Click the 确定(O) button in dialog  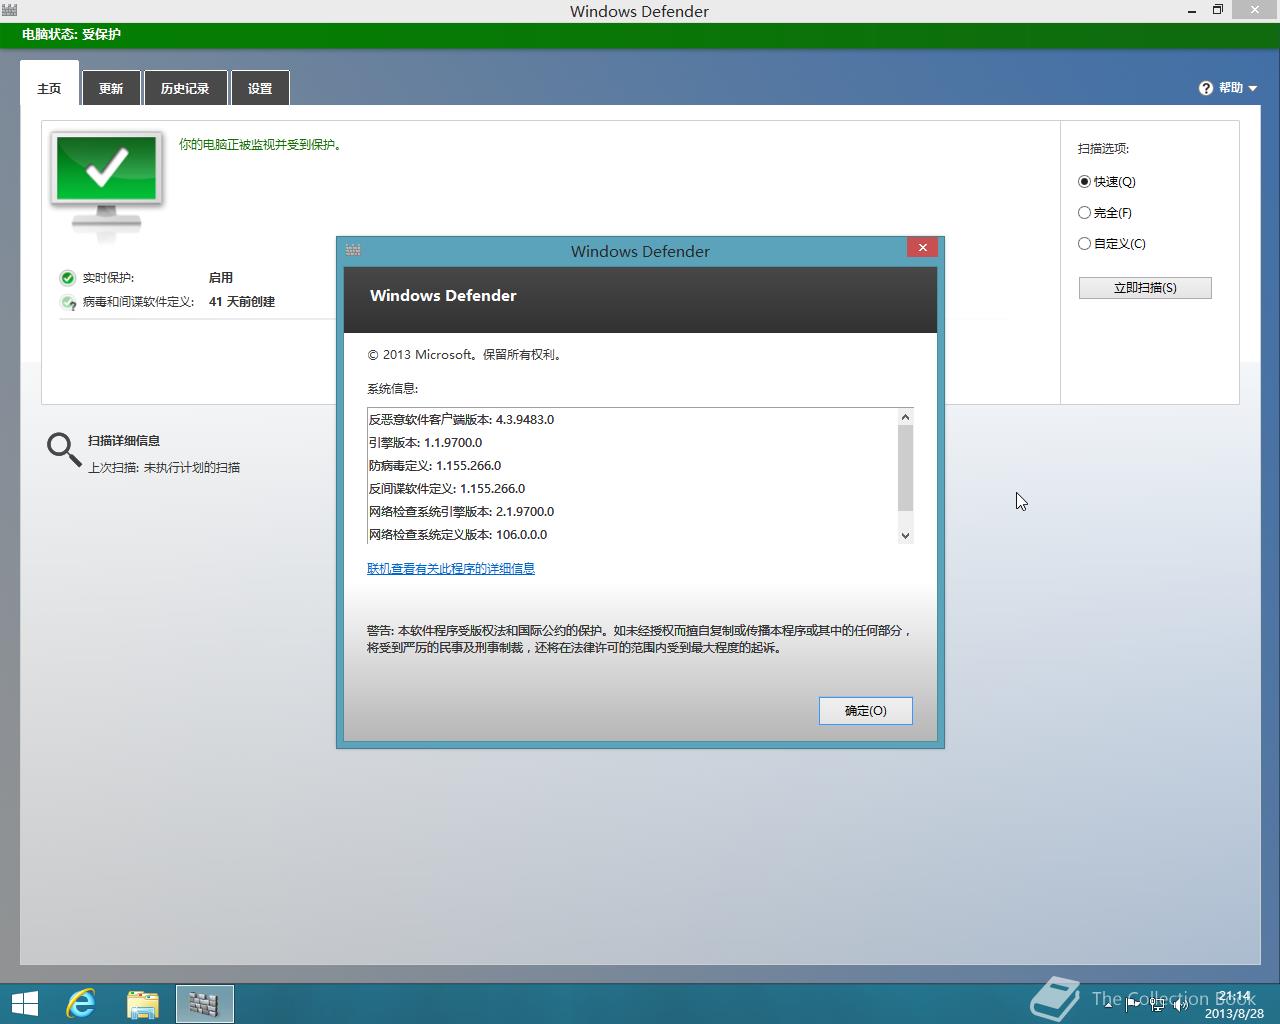coord(866,711)
